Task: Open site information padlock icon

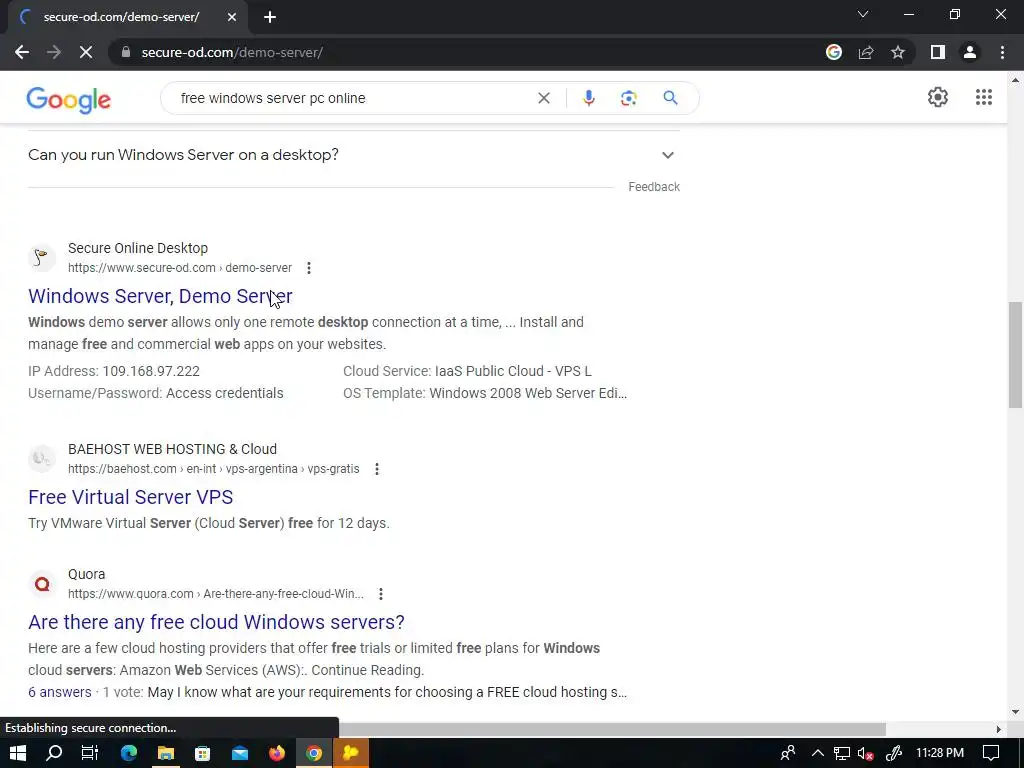Action: click(x=126, y=52)
